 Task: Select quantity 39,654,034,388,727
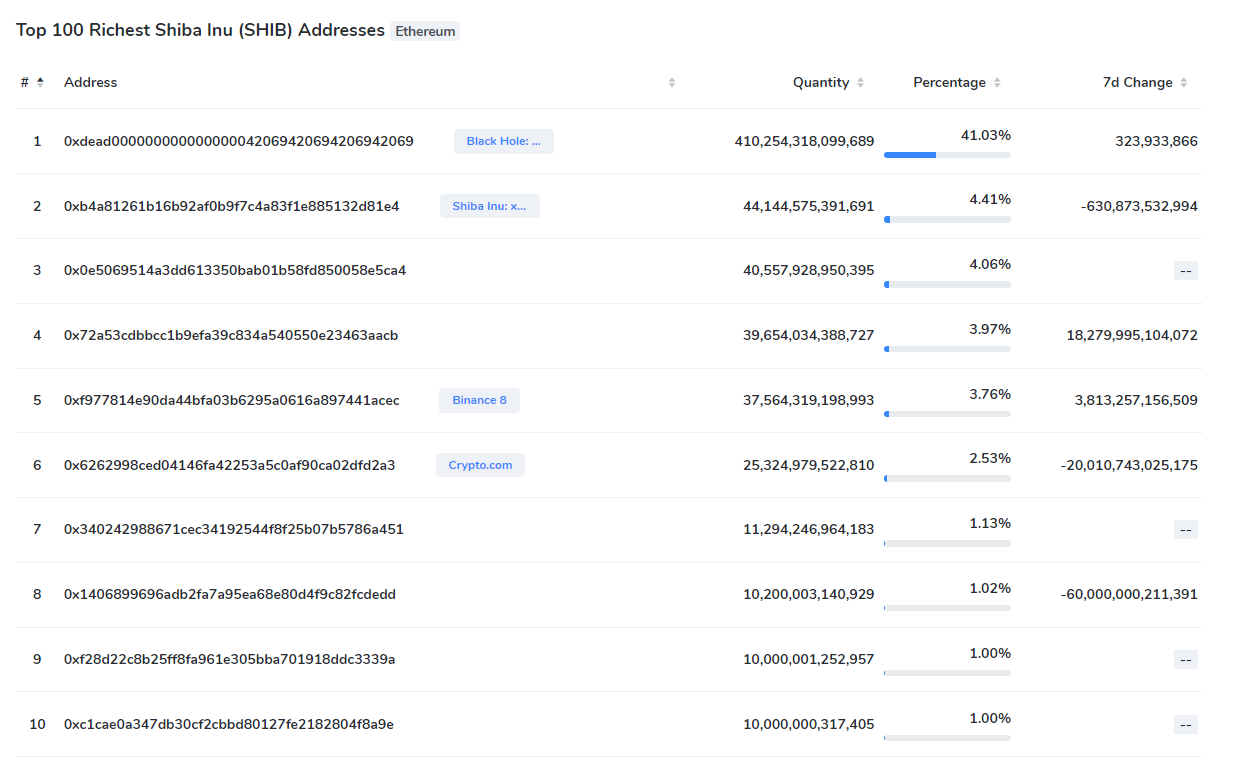pyautogui.click(x=809, y=336)
